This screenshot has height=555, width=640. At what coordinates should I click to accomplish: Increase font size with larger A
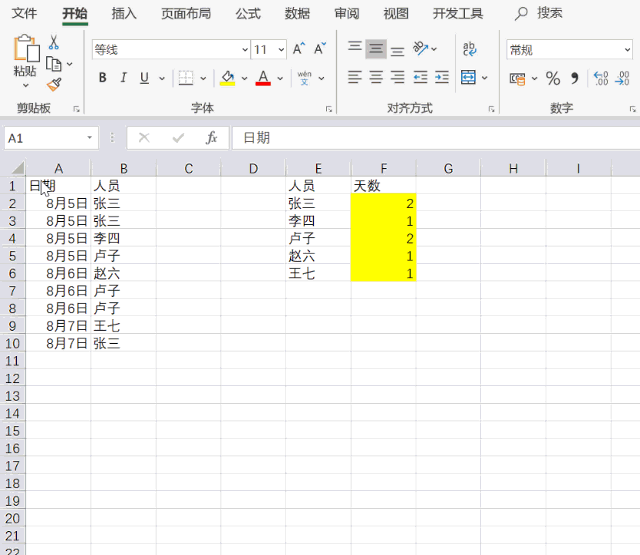299,49
